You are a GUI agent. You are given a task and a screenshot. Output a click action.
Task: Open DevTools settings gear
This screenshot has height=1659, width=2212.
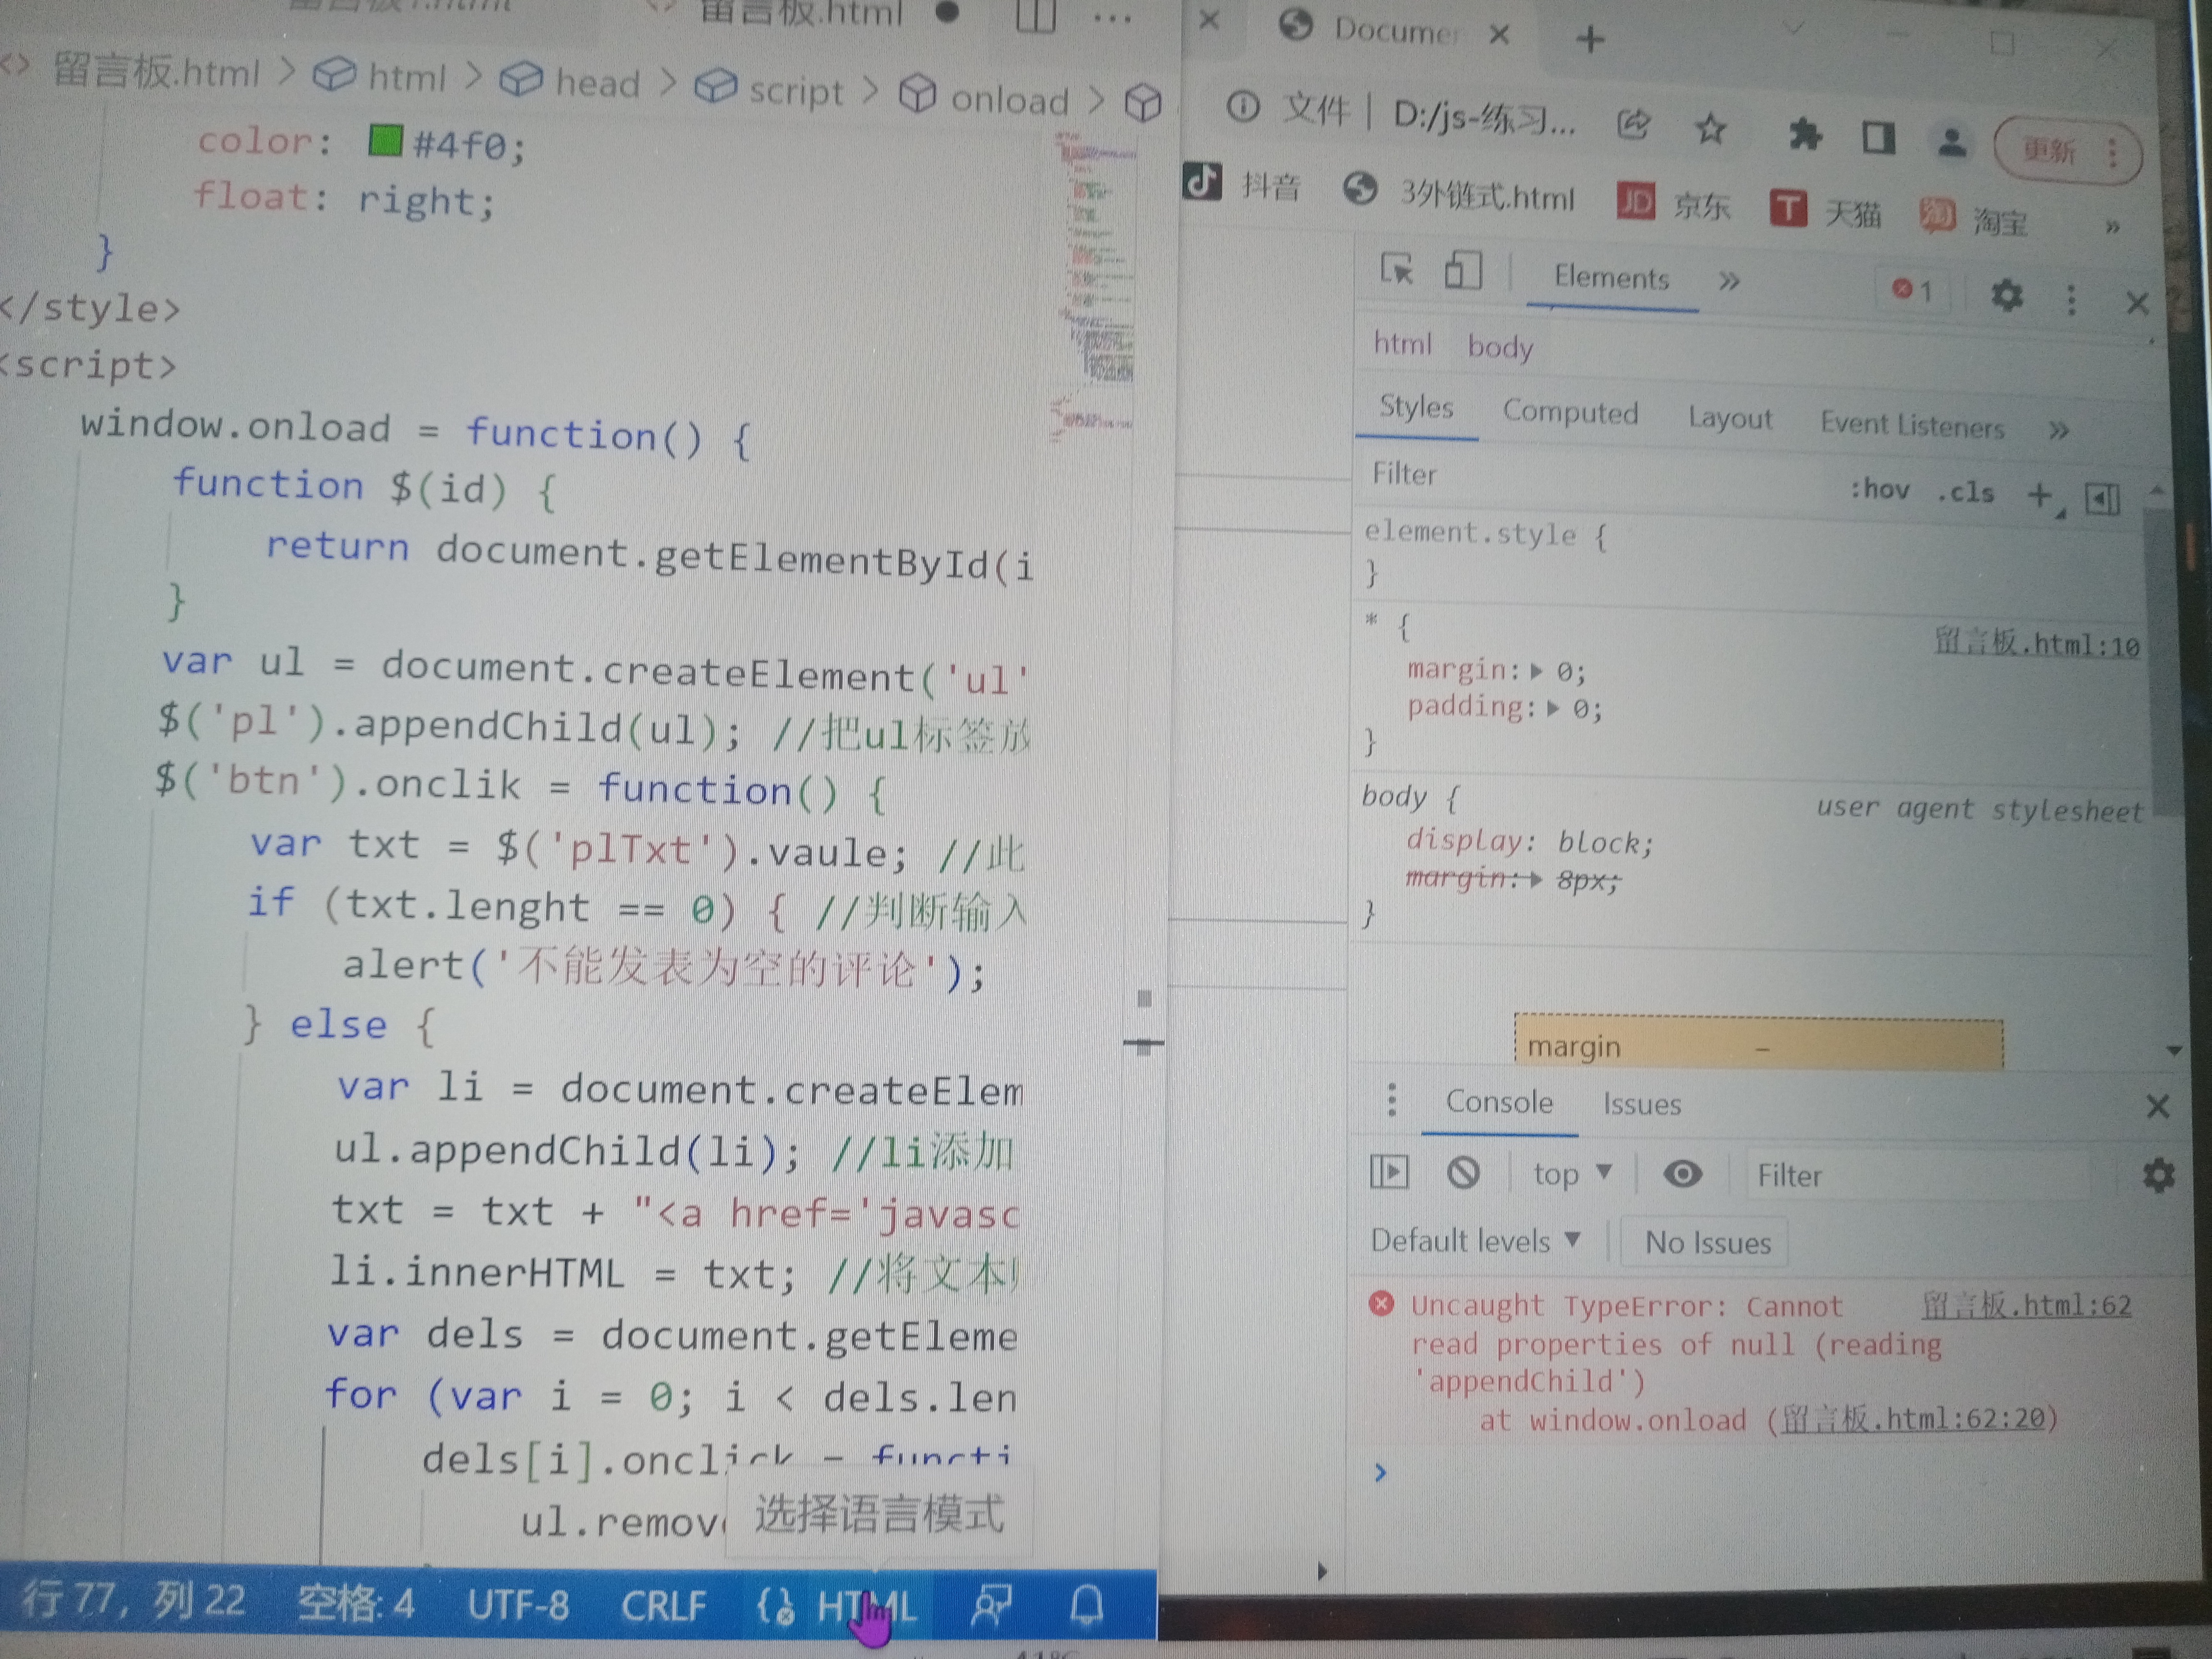(x=2006, y=295)
